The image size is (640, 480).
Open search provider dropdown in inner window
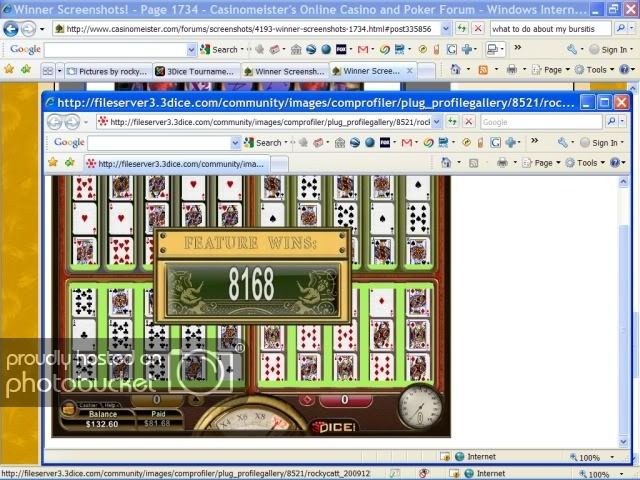622,121
